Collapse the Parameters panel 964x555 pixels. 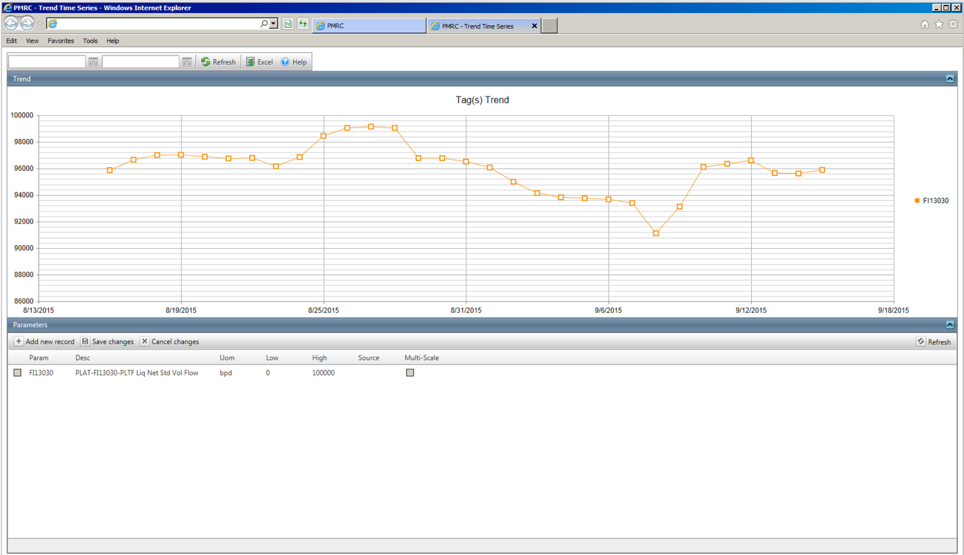950,325
